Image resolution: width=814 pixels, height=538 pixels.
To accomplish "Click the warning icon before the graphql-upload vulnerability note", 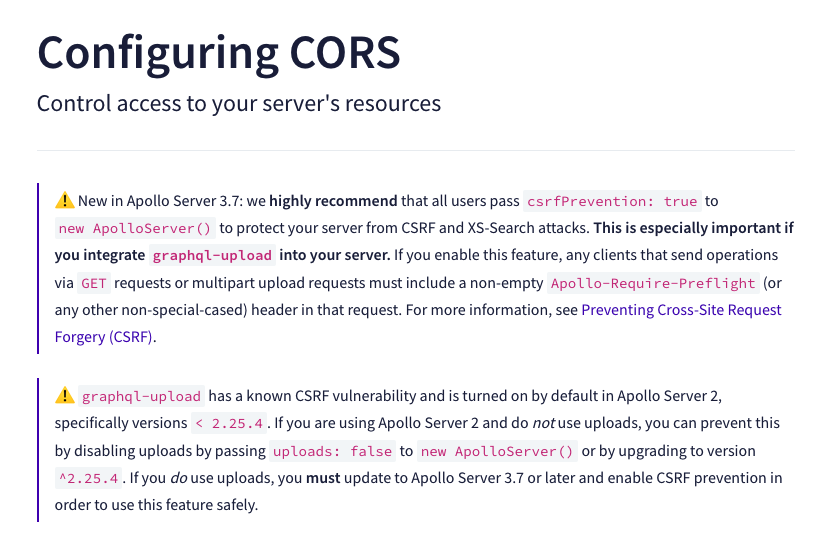I will coord(64,395).
